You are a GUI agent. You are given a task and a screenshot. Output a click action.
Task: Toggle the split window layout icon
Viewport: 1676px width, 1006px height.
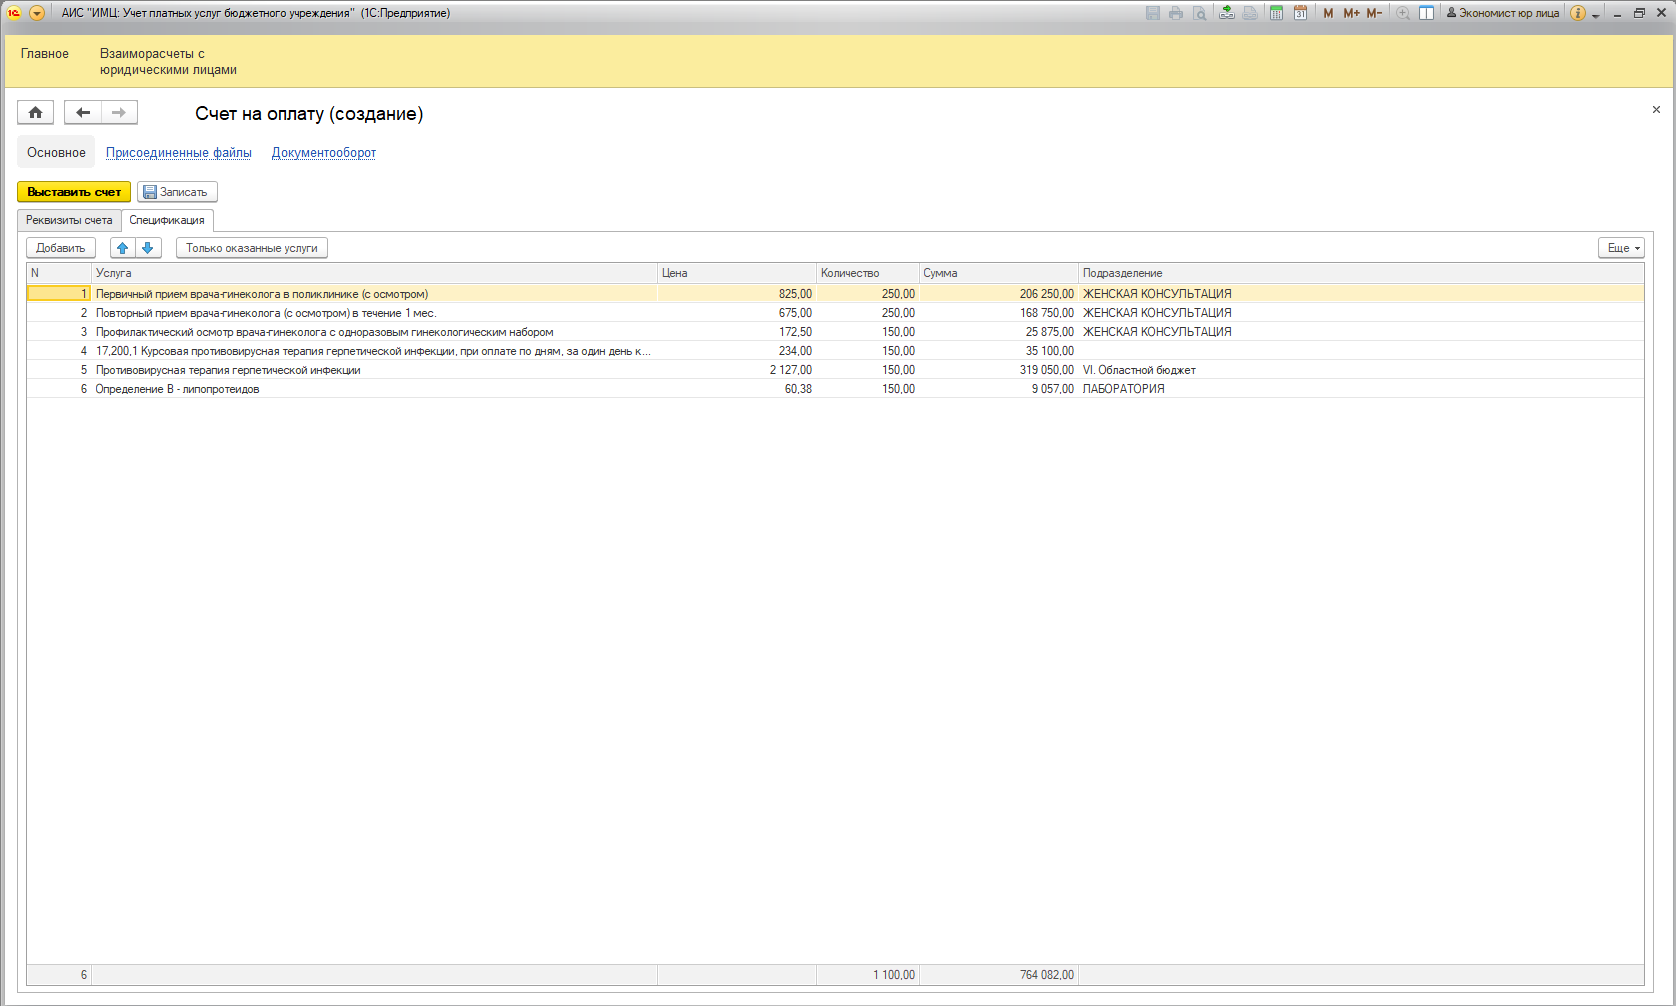tap(1427, 13)
